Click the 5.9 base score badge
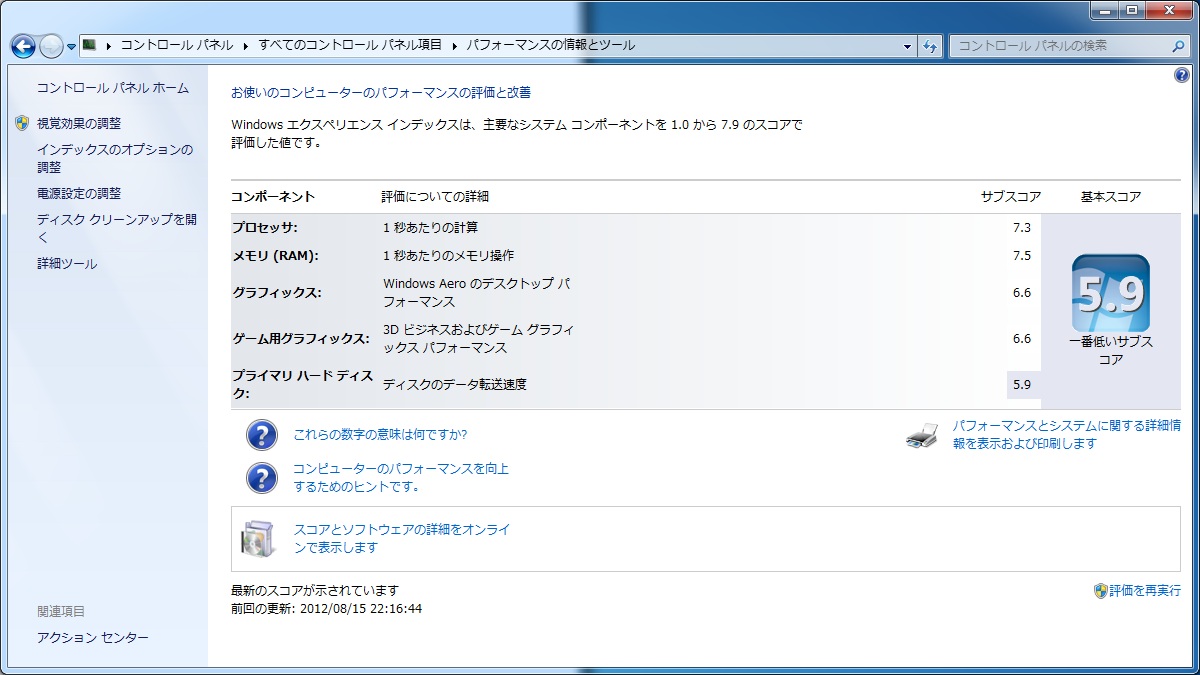This screenshot has height=675, width=1200. coord(1110,293)
